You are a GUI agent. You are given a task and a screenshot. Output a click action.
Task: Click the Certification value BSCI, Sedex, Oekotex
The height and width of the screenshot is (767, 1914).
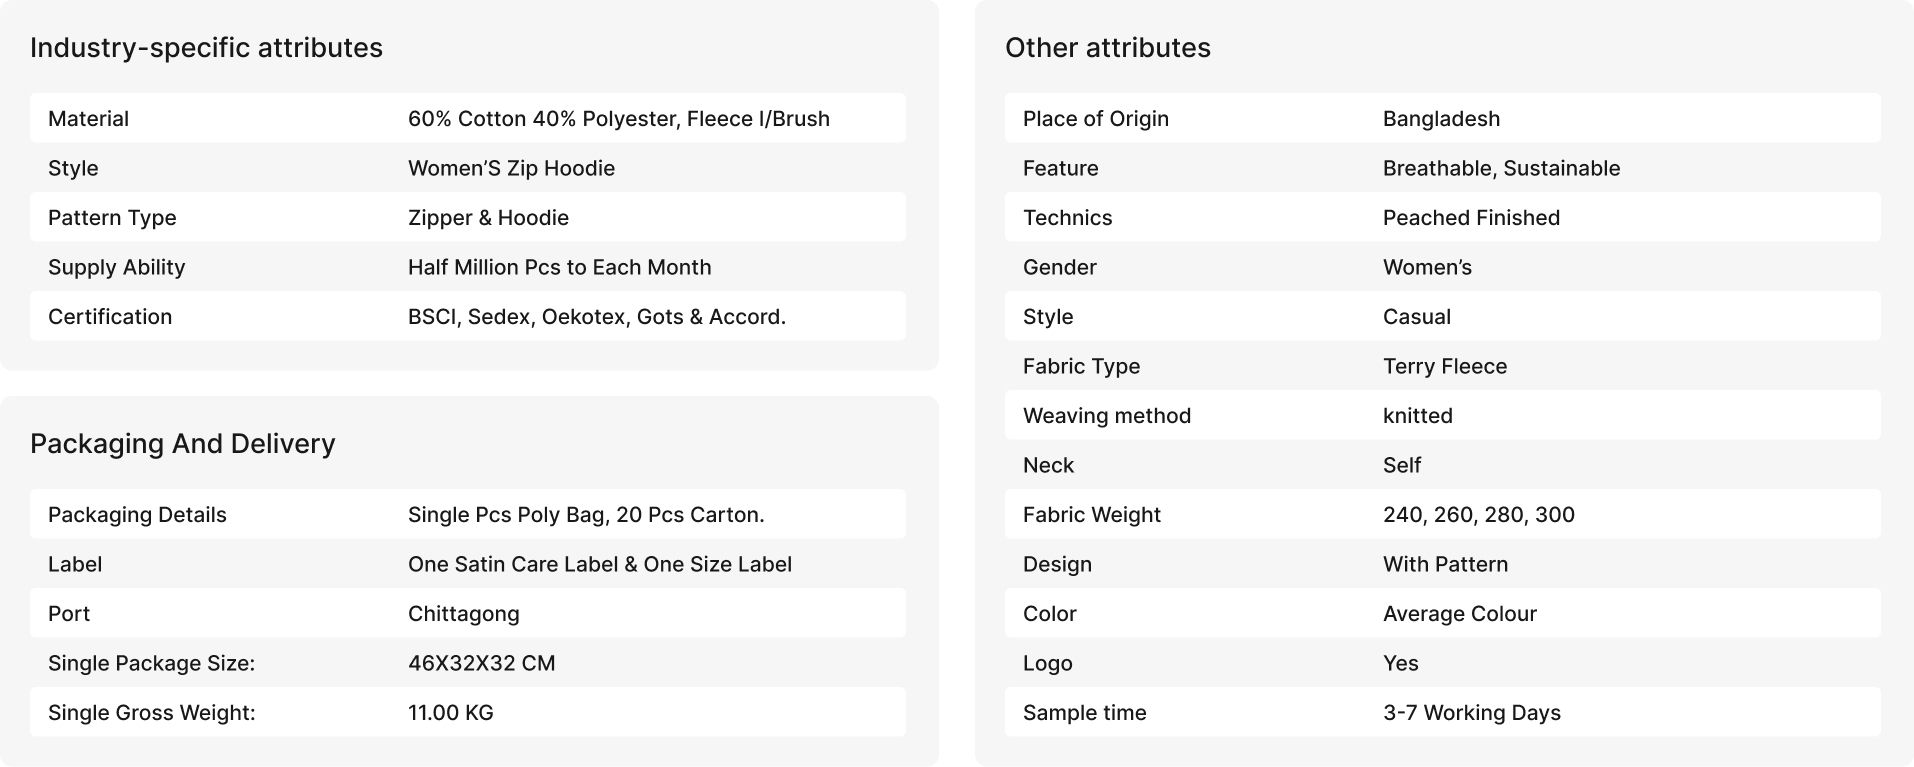pos(597,317)
